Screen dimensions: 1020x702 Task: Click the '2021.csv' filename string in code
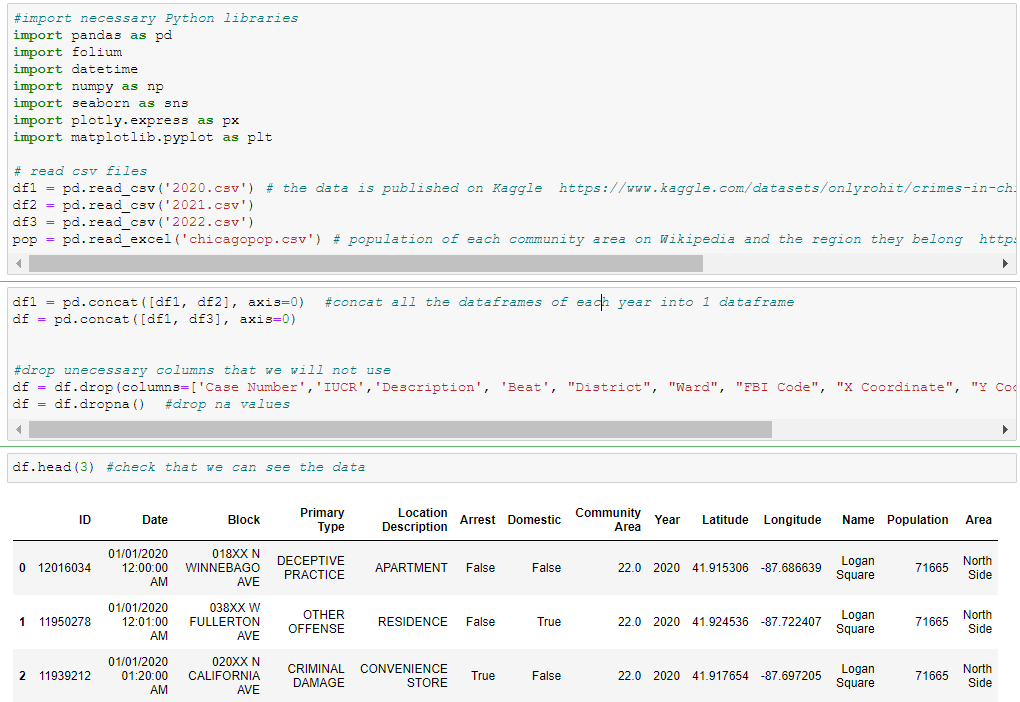[205, 205]
